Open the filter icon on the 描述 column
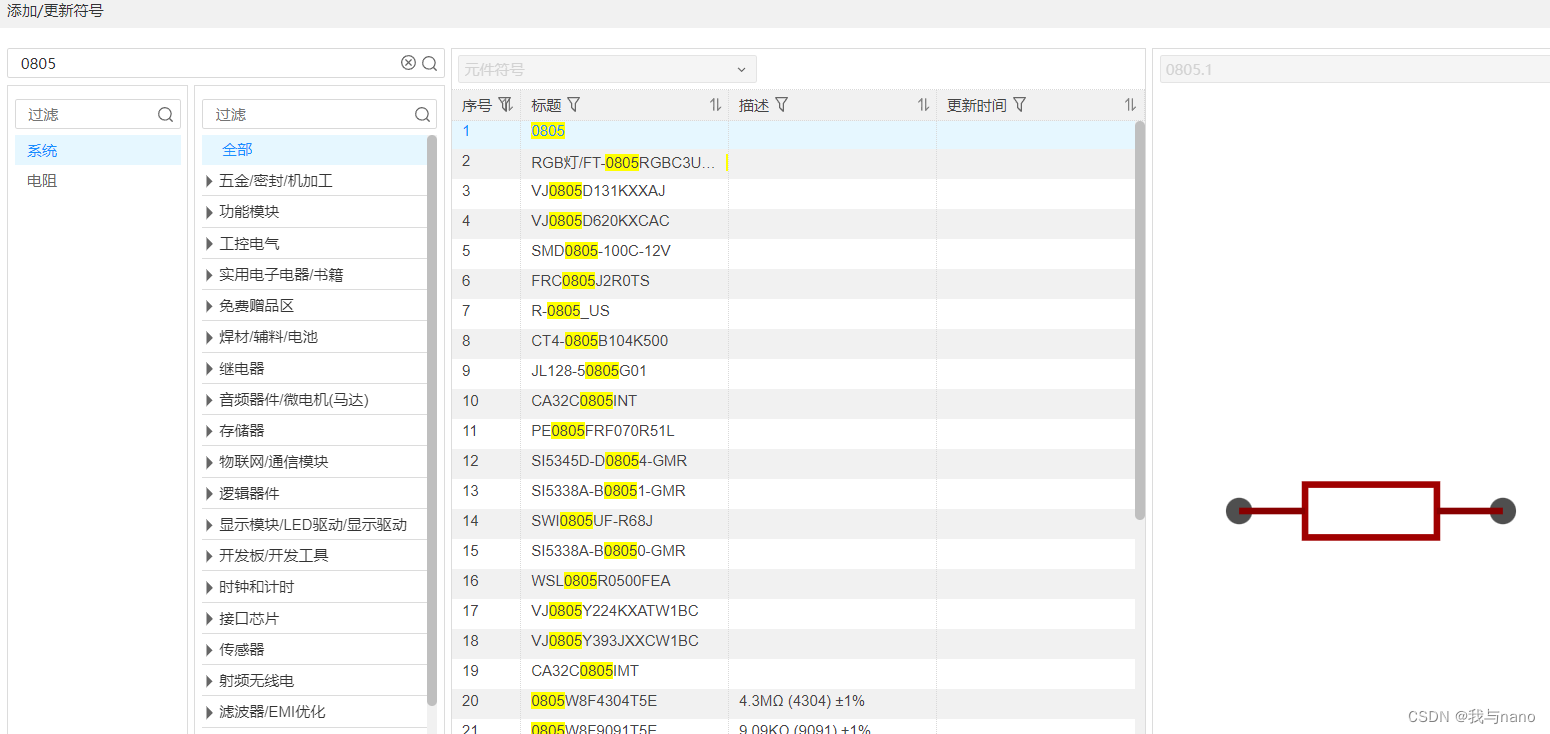Viewport: 1550px width, 734px height. 782,105
